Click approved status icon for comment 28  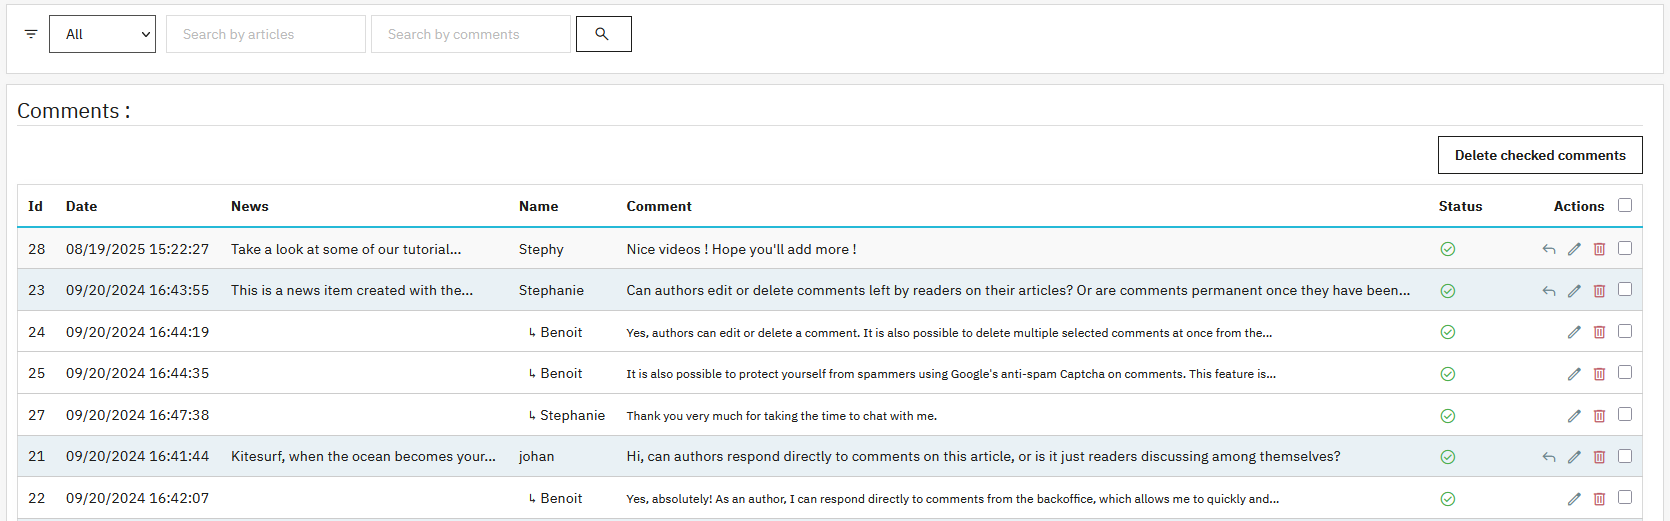point(1447,249)
